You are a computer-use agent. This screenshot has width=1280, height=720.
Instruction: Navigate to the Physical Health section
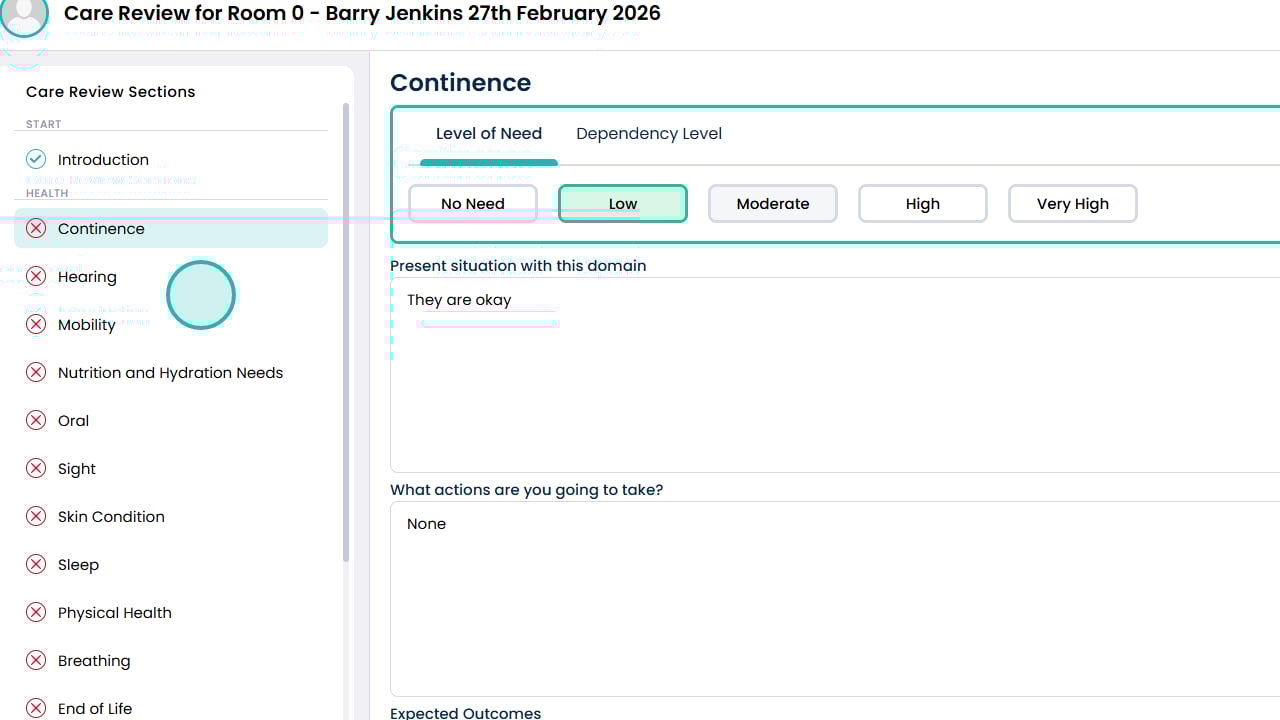tap(114, 613)
